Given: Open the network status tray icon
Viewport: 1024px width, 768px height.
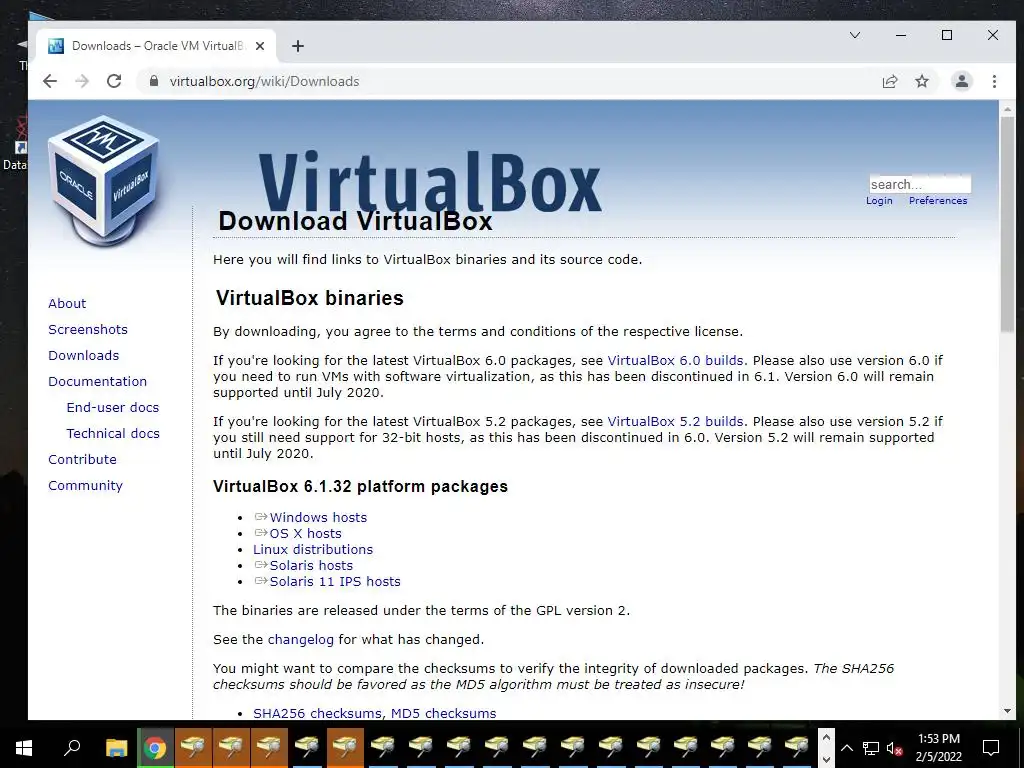Looking at the screenshot, I should coord(871,748).
